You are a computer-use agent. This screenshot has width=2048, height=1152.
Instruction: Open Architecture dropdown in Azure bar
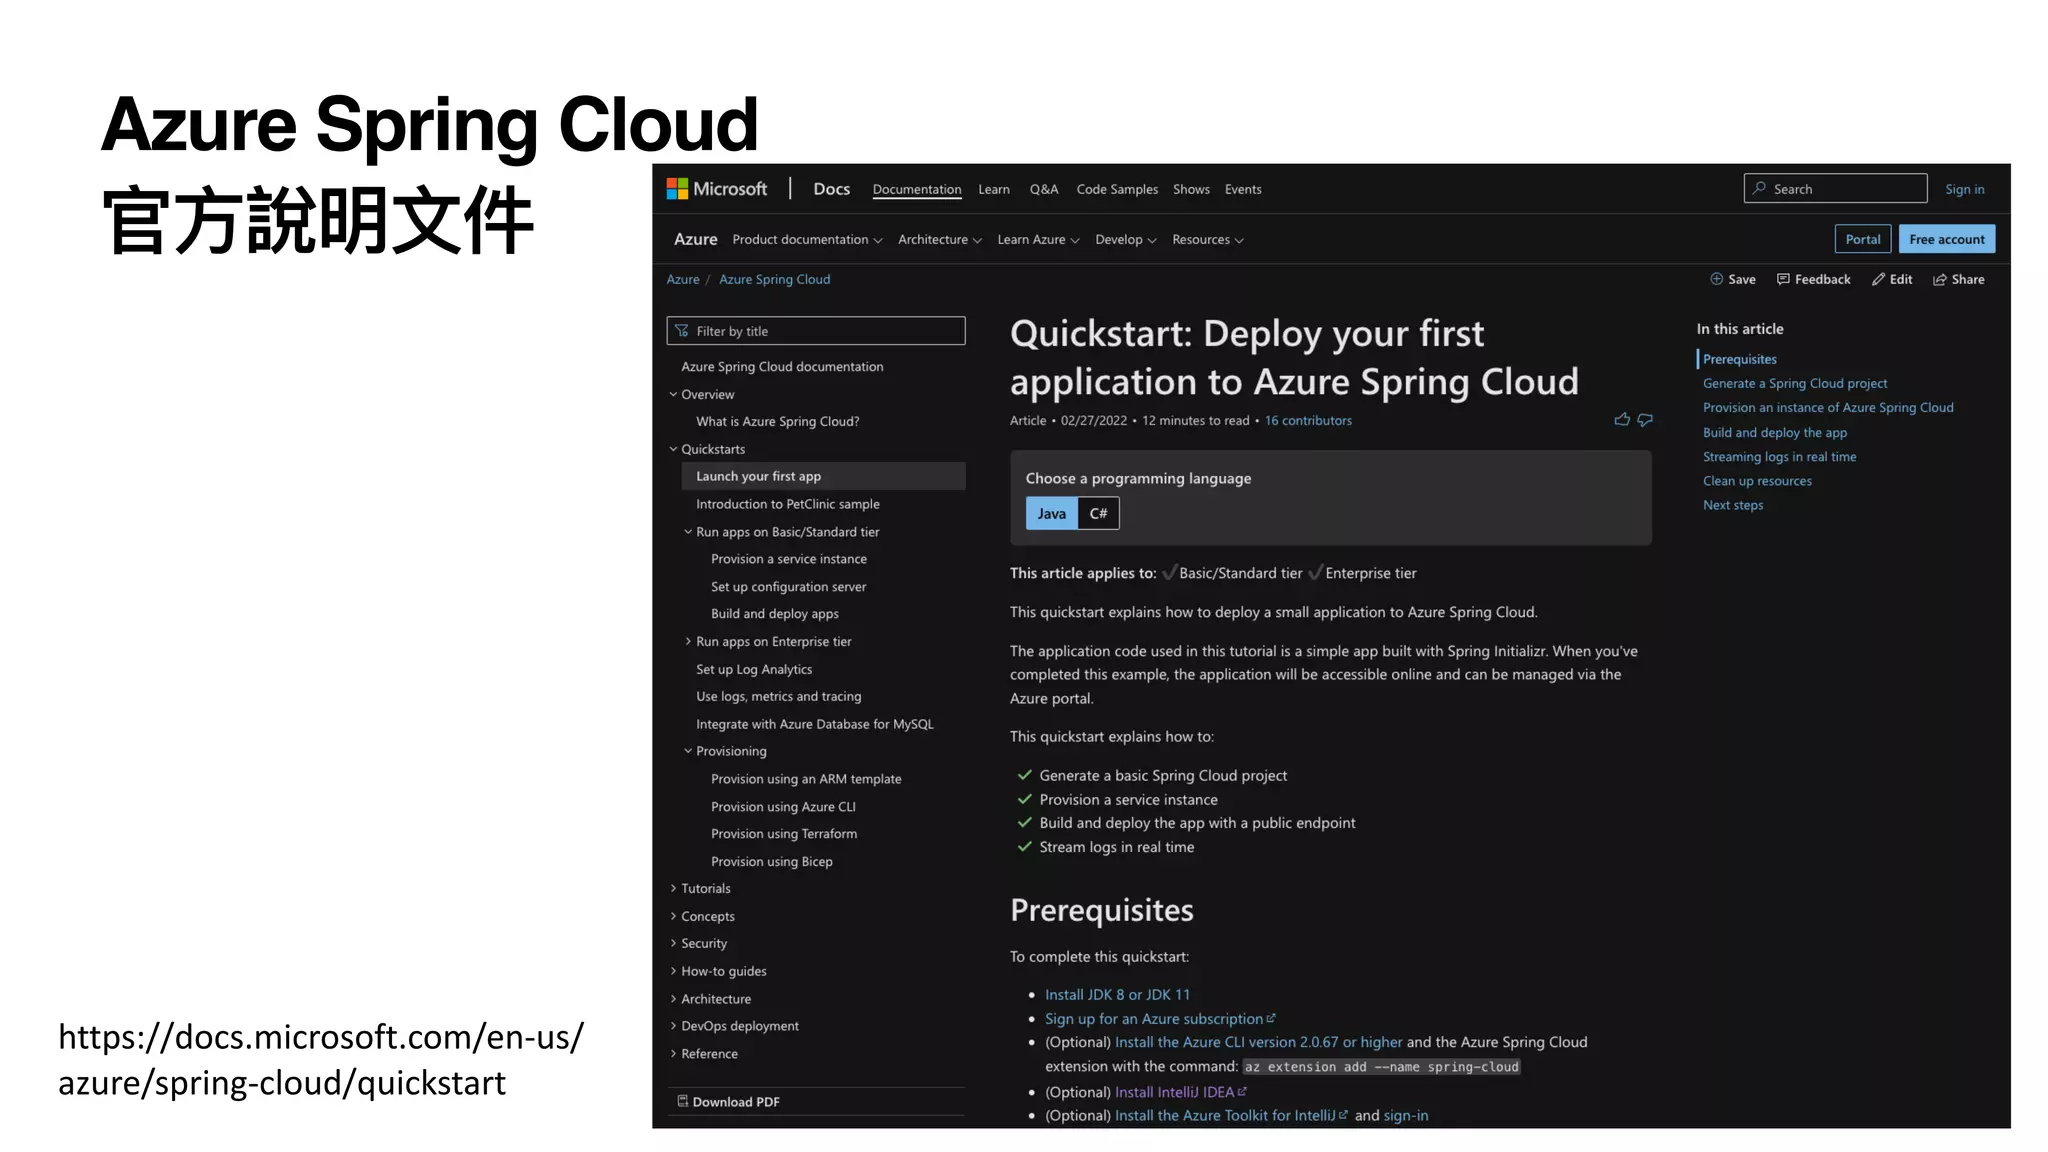939,240
